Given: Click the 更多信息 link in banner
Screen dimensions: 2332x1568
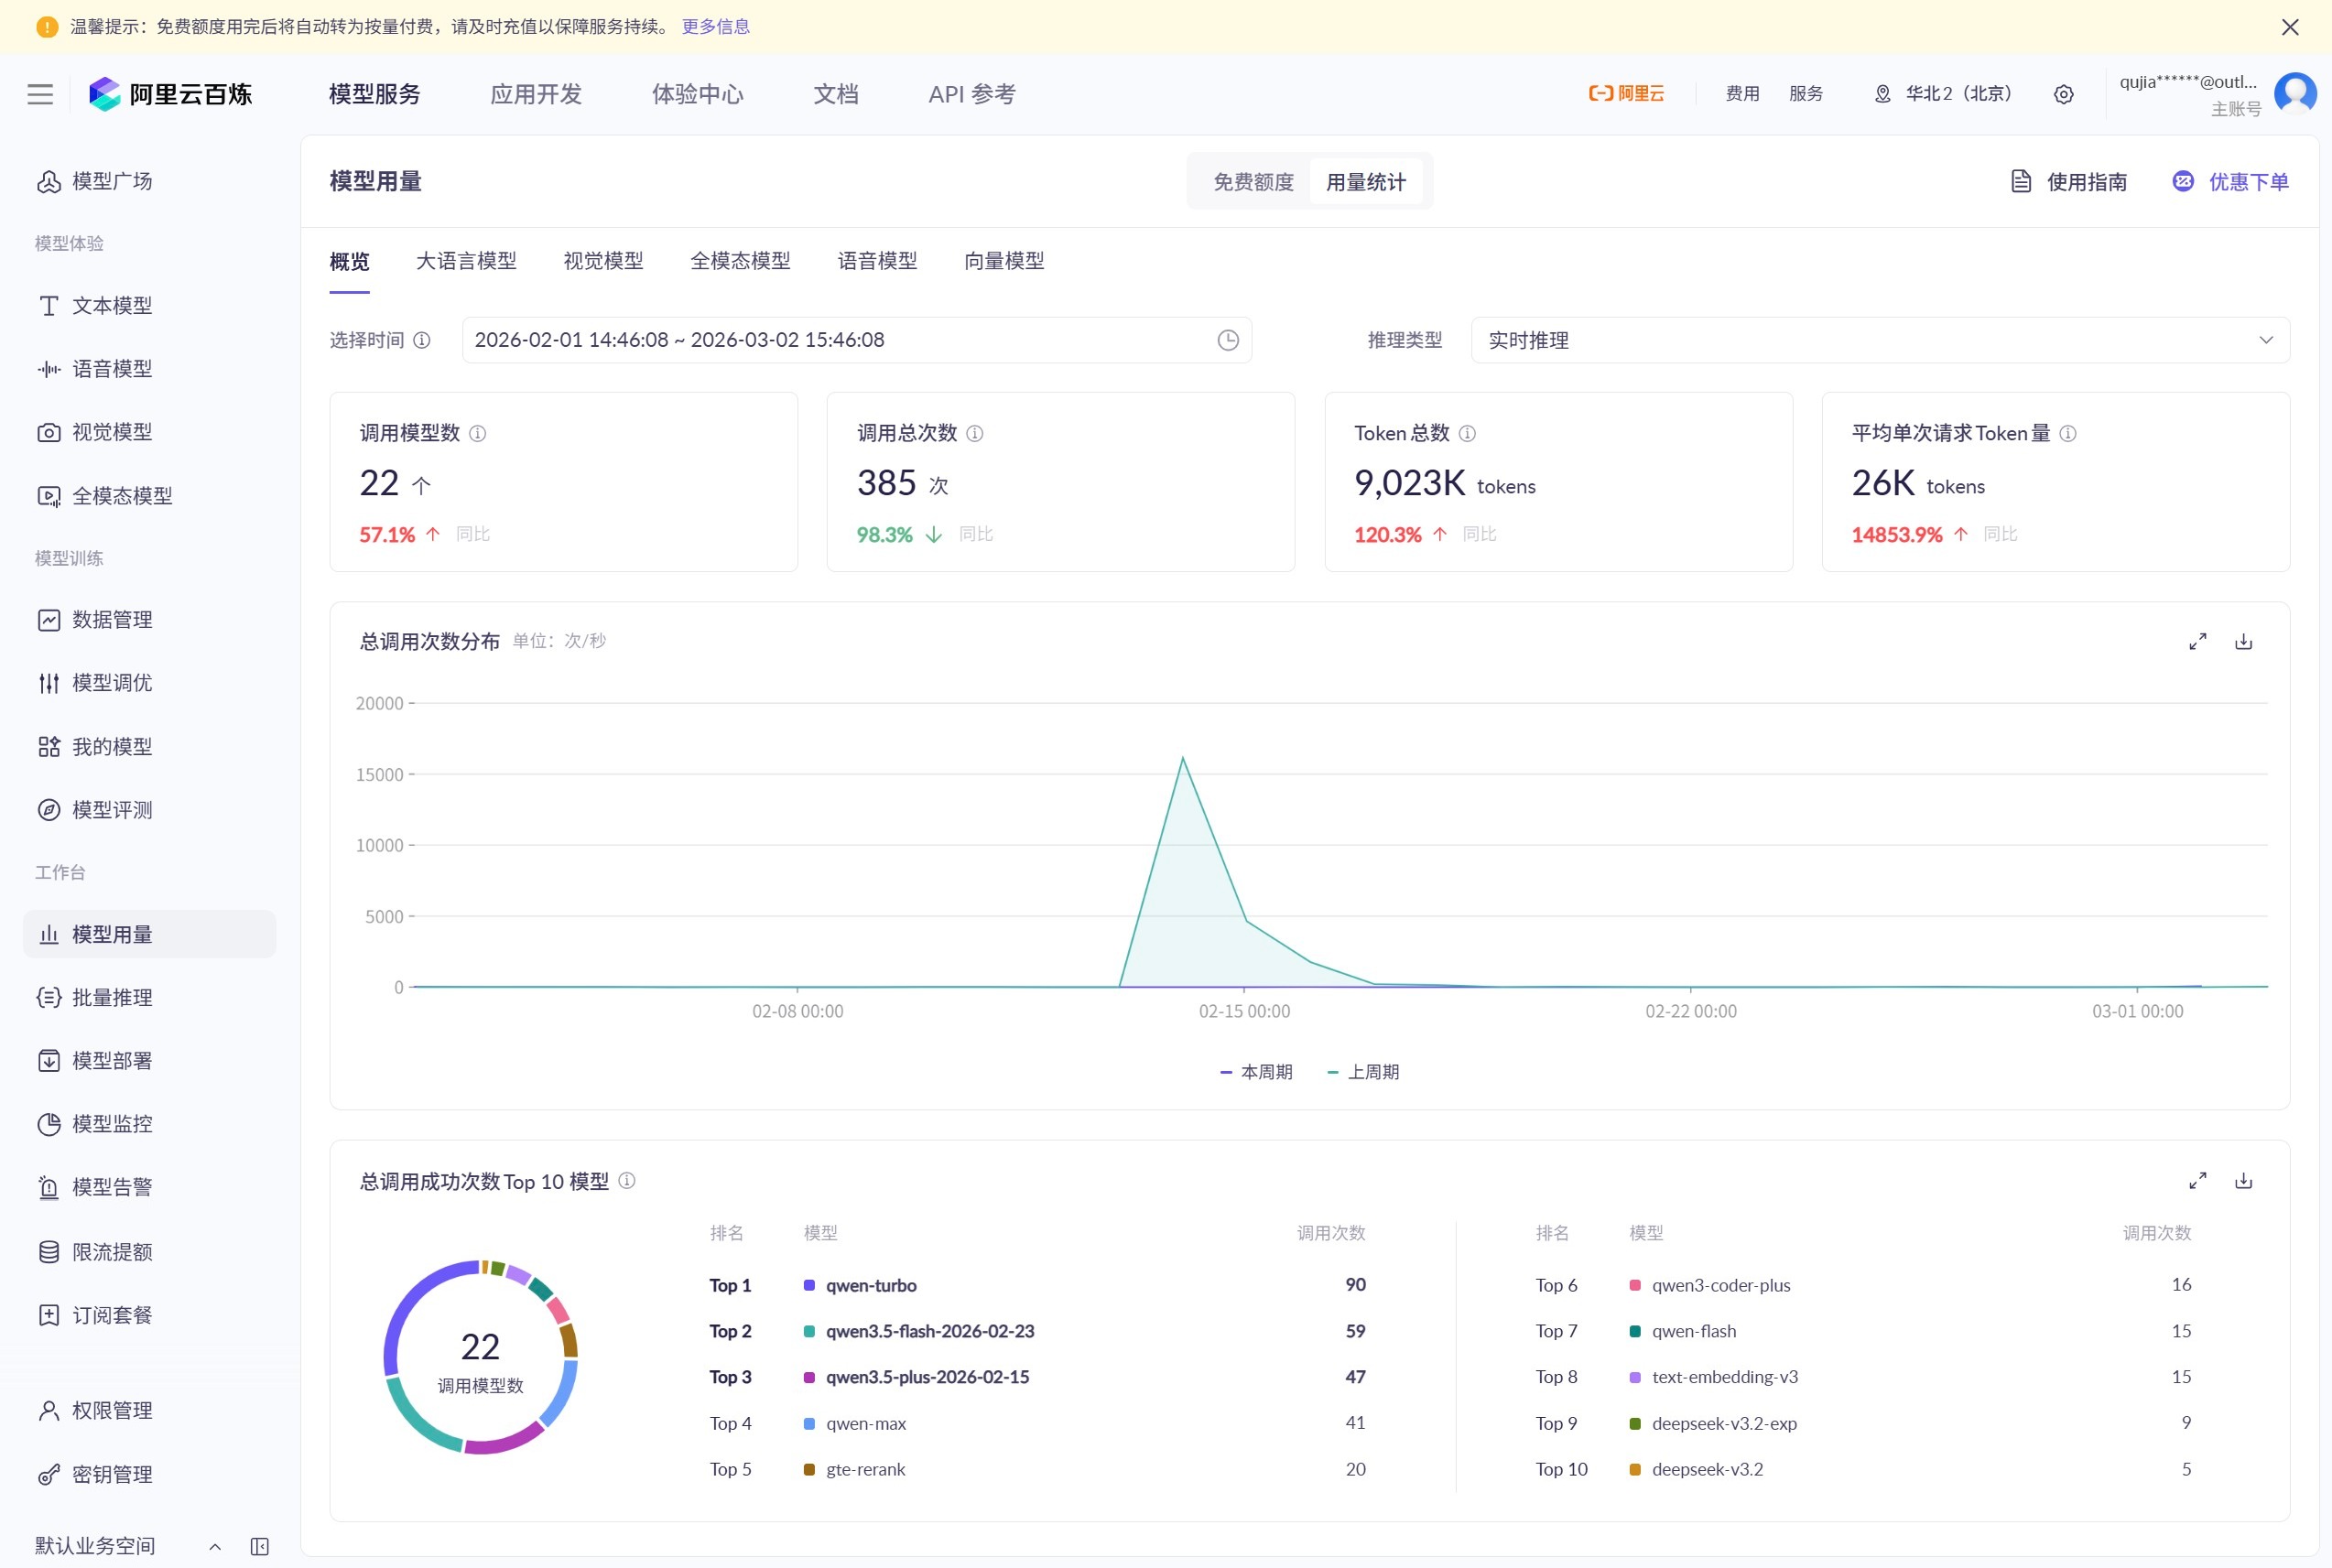Looking at the screenshot, I should (x=716, y=27).
